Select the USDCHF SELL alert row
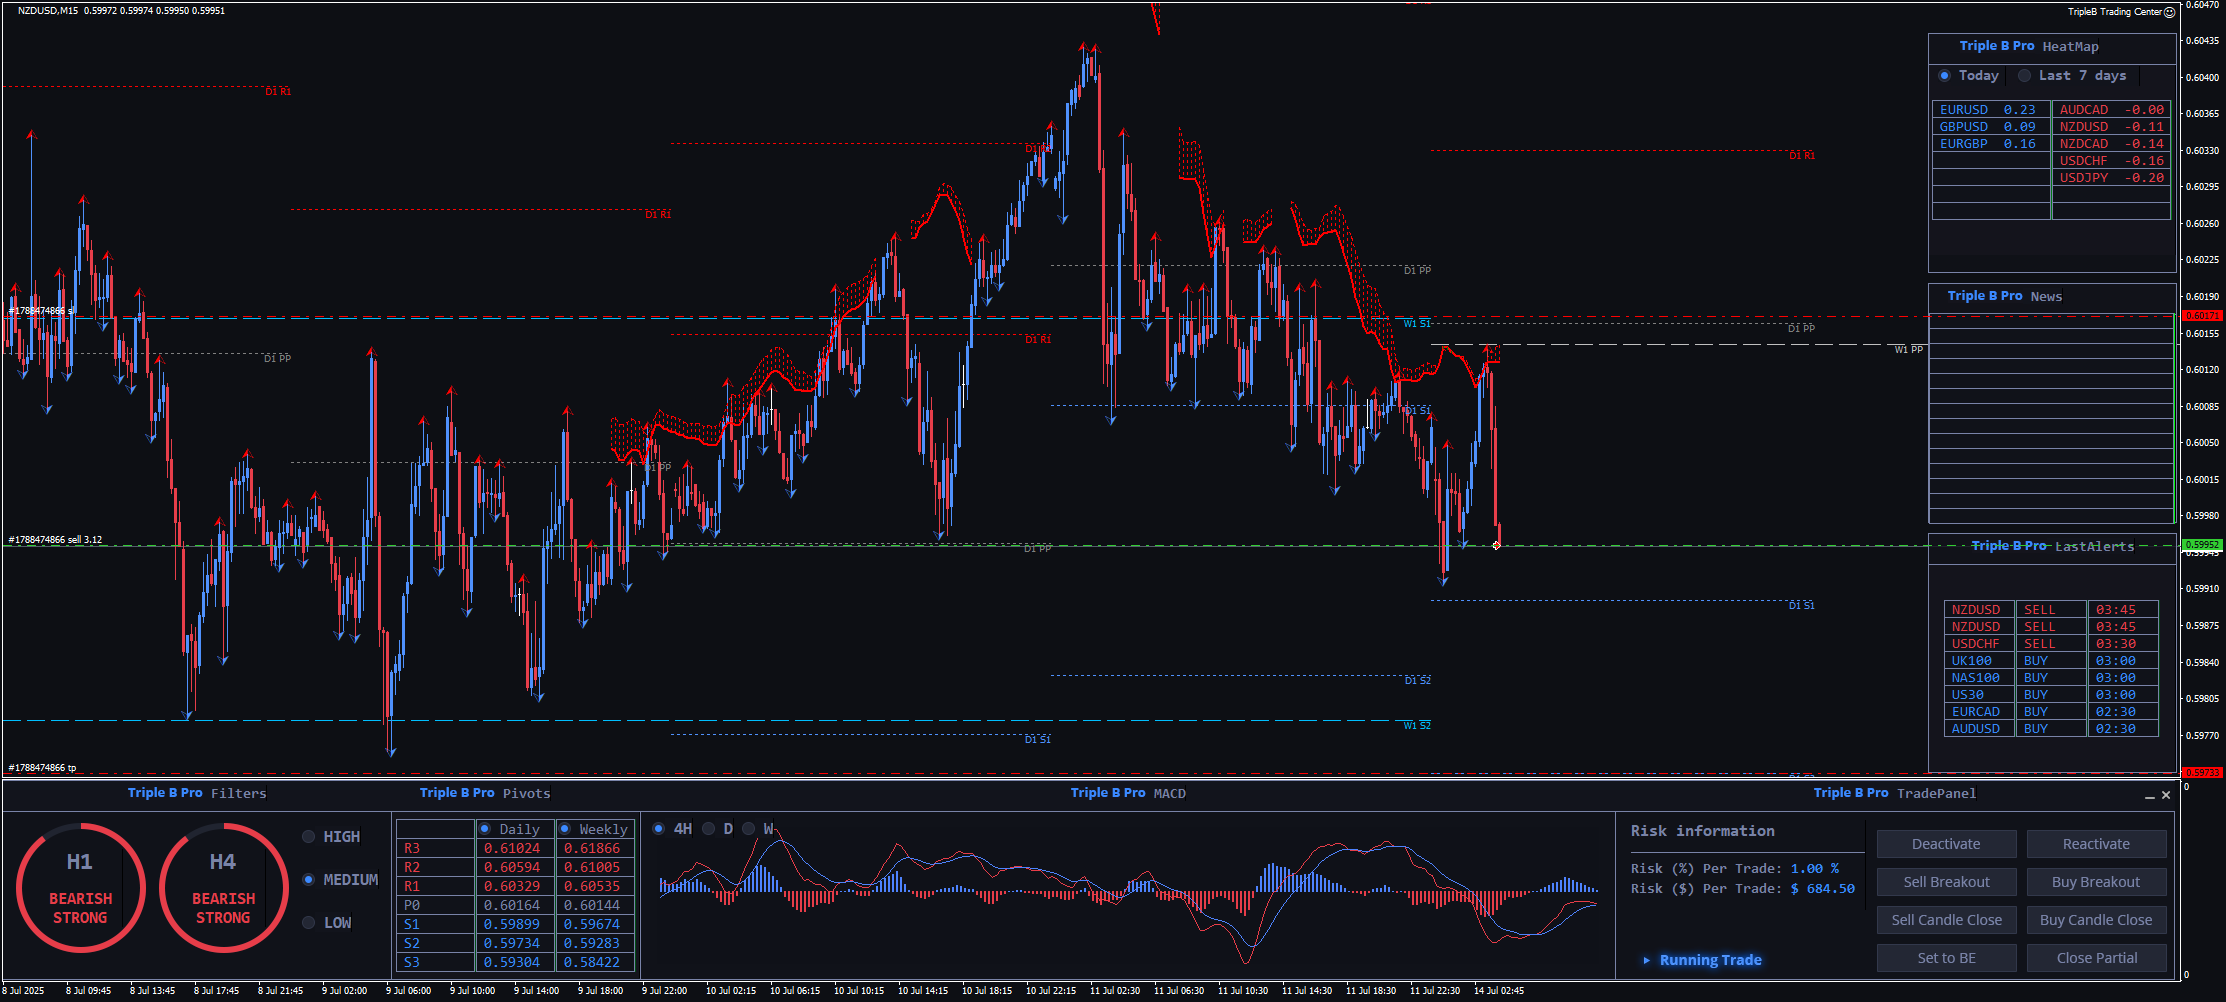This screenshot has width=2226, height=1002. [x=2050, y=644]
